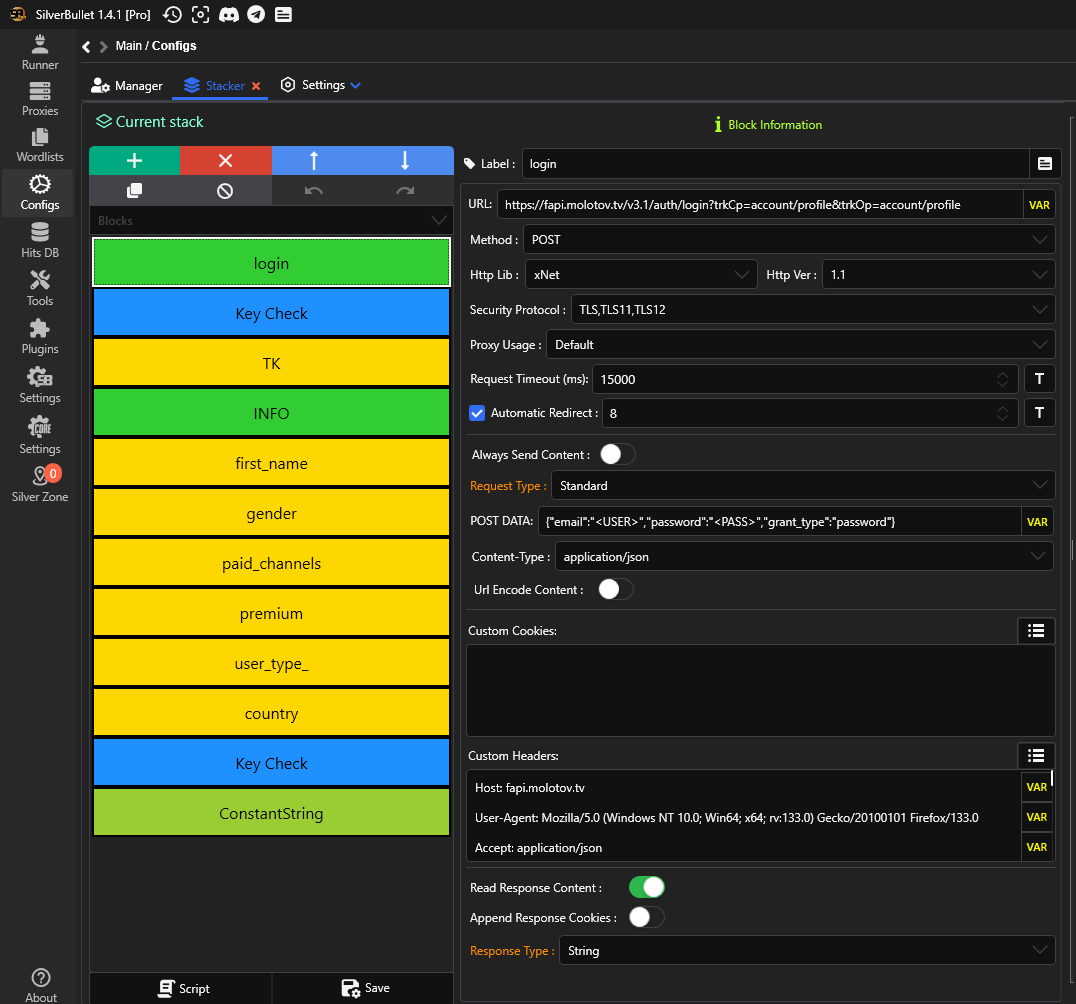Click the red X remove block button
Image resolution: width=1076 pixels, height=1004 pixels.
pyautogui.click(x=225, y=161)
